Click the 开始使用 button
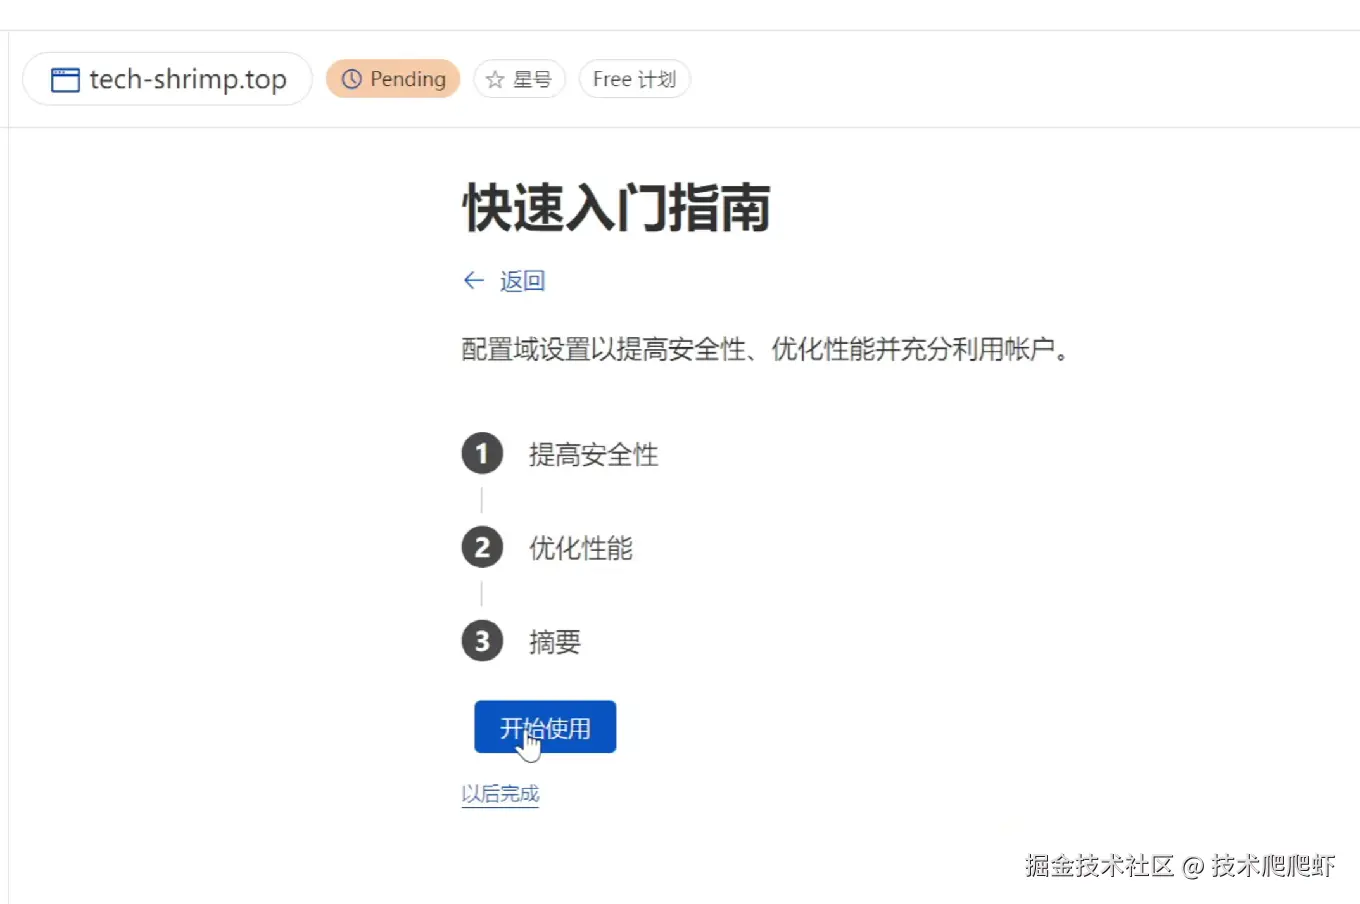This screenshot has width=1360, height=904. [545, 727]
